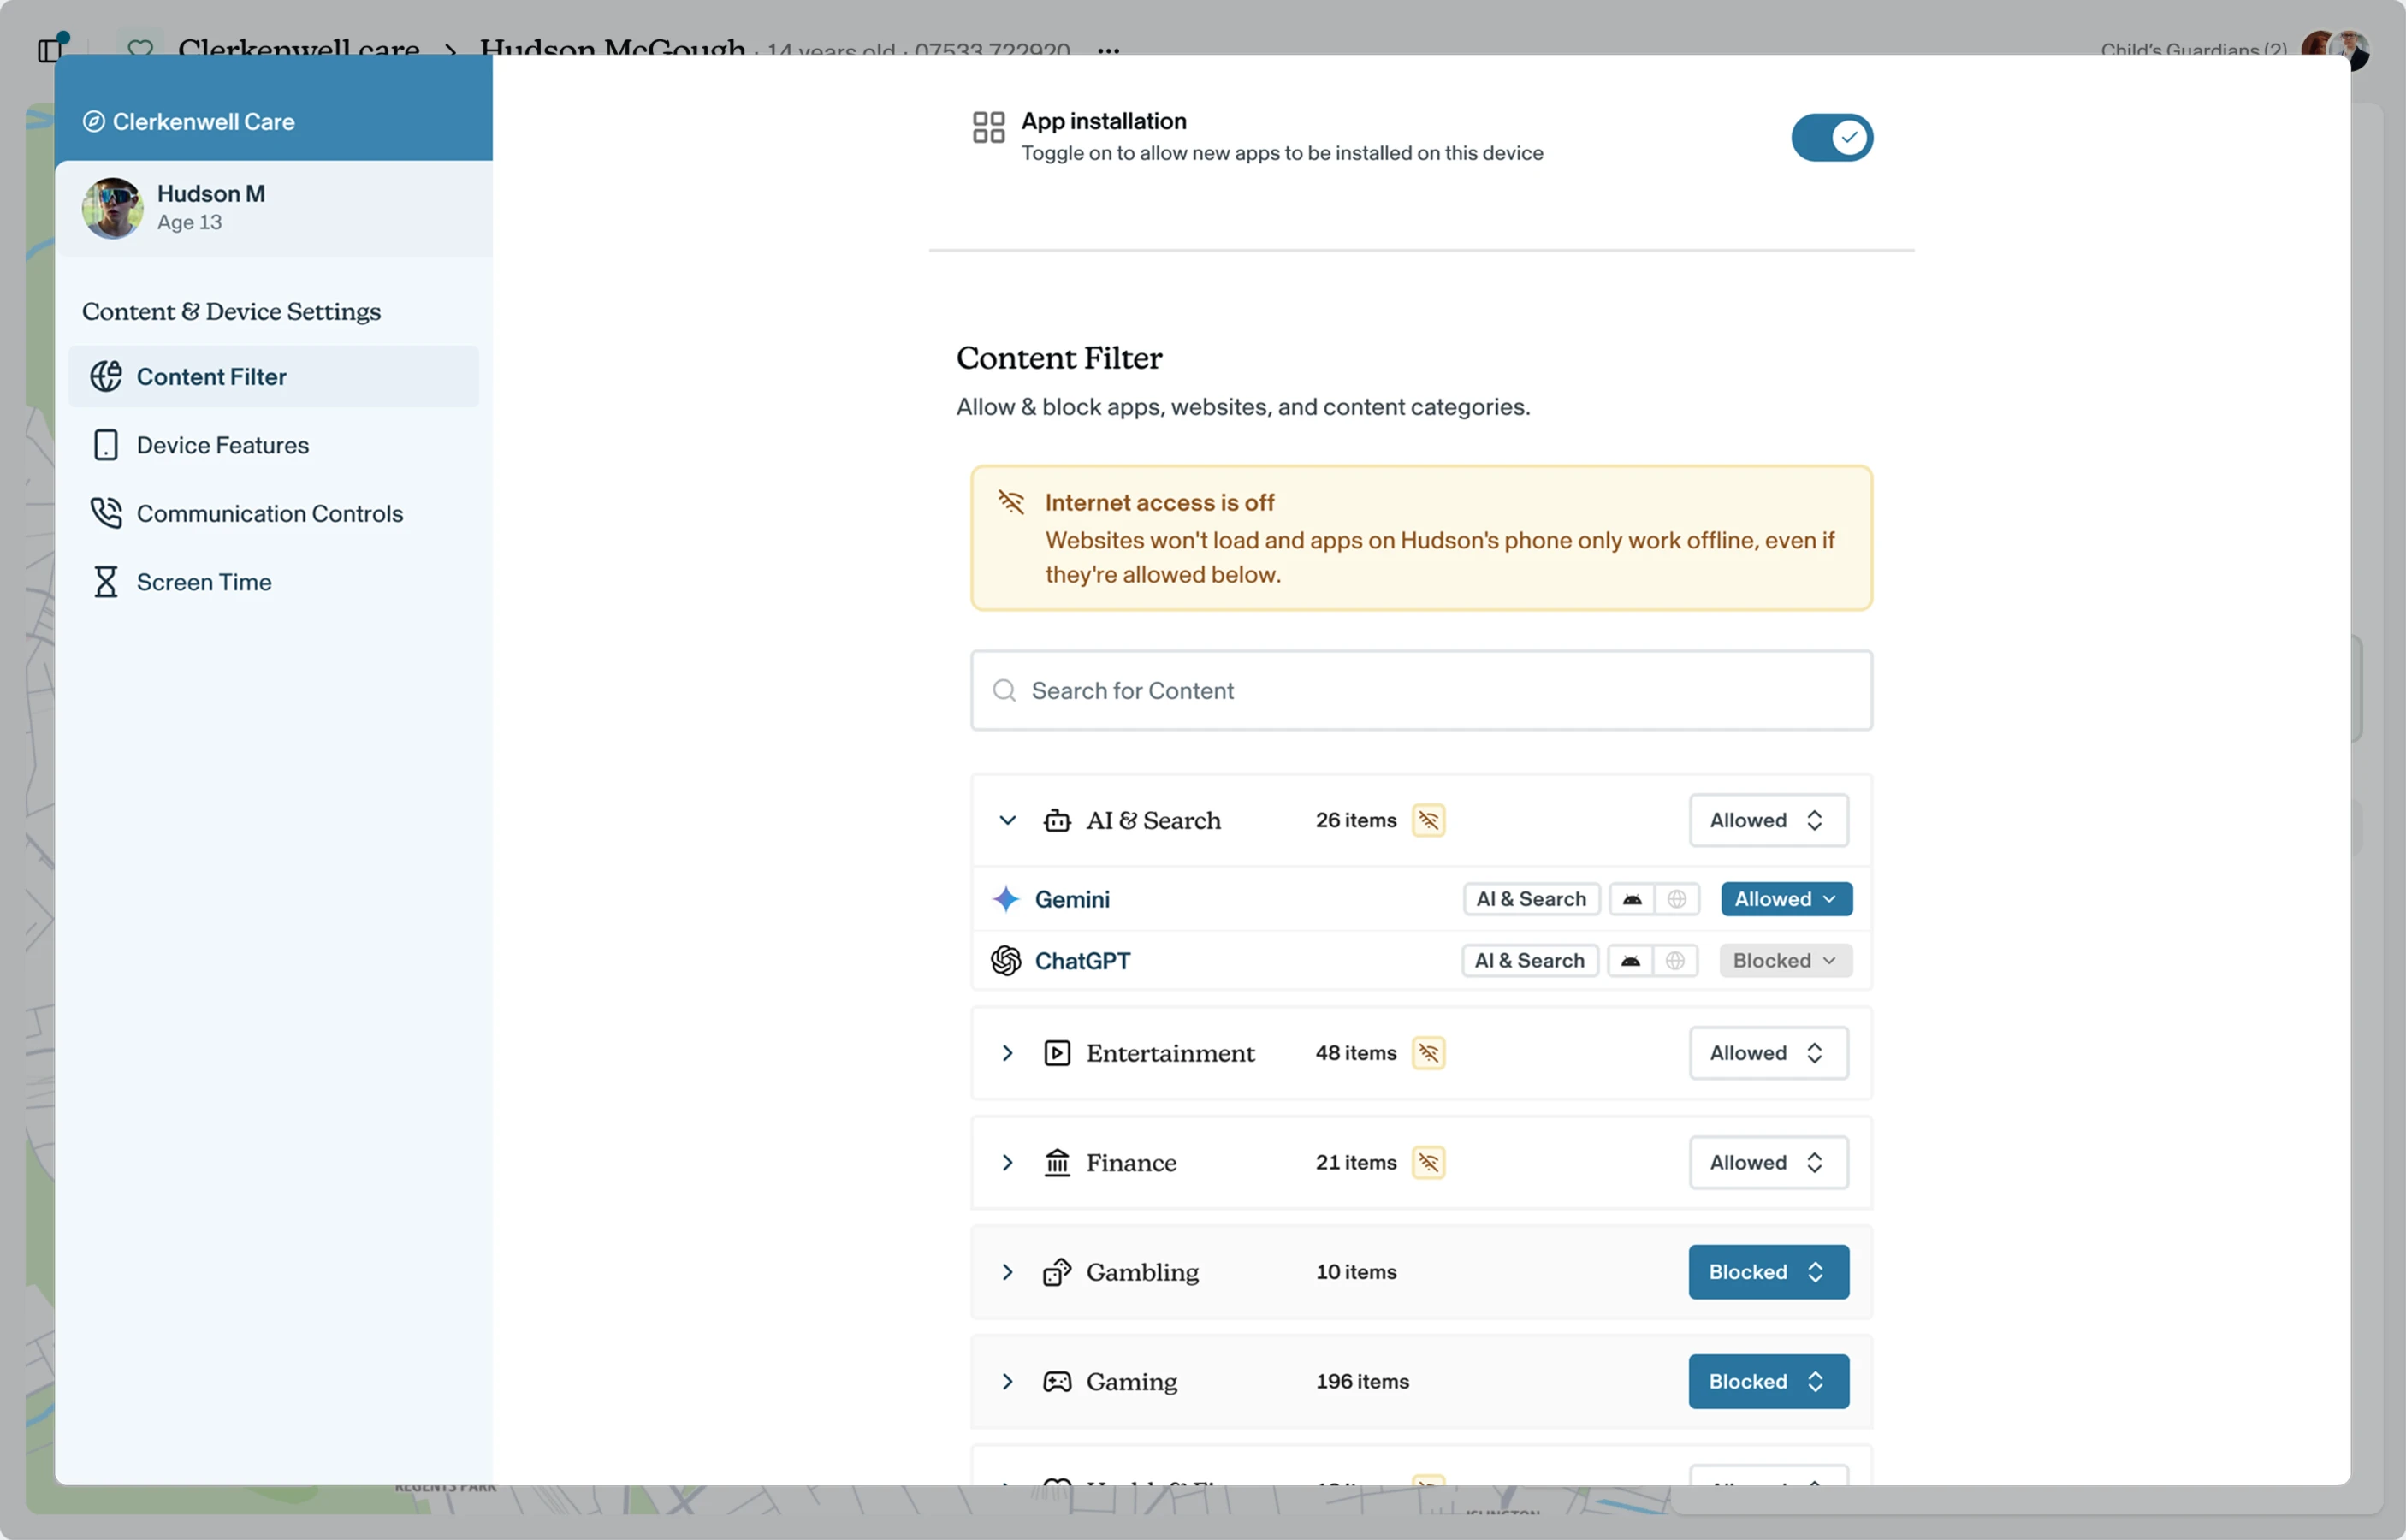
Task: Click the web globe icon in Gemini row
Action: click(1676, 899)
